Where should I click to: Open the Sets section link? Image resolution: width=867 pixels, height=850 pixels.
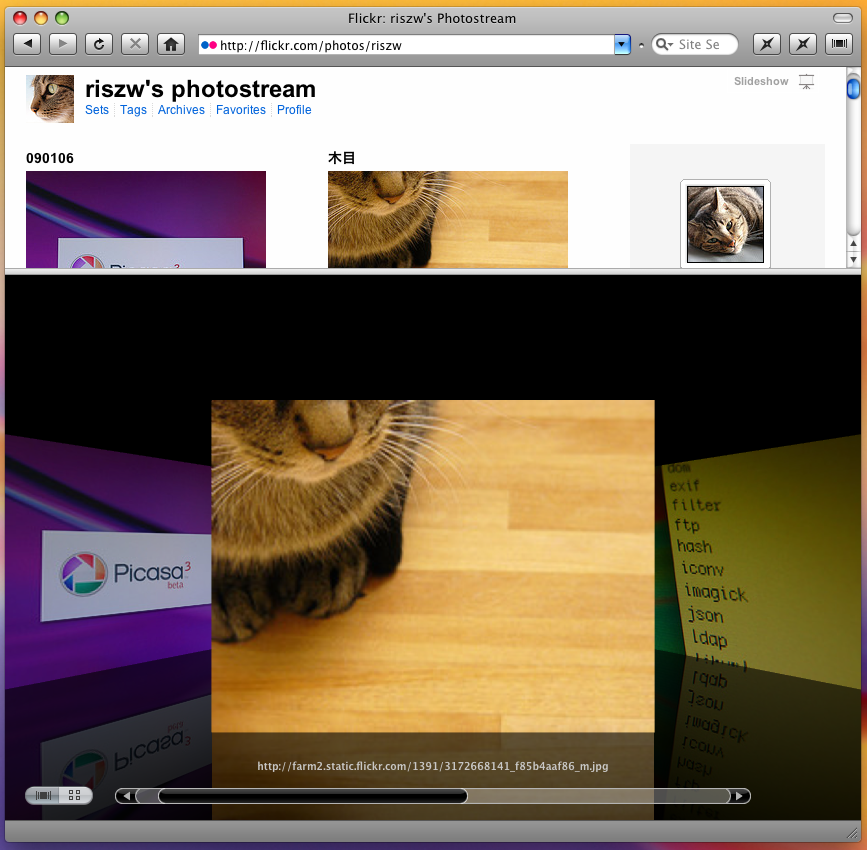[x=97, y=110]
